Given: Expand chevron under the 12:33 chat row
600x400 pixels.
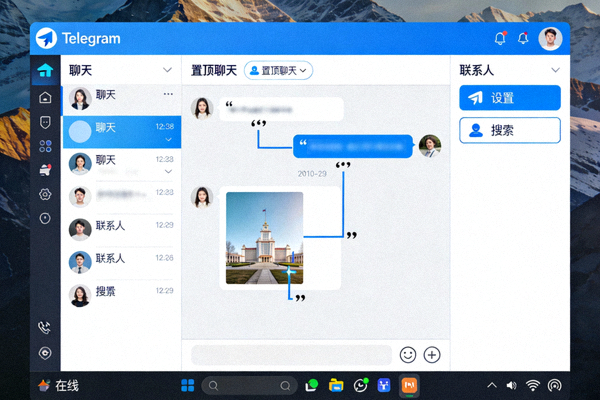Looking at the screenshot, I should coord(168,171).
